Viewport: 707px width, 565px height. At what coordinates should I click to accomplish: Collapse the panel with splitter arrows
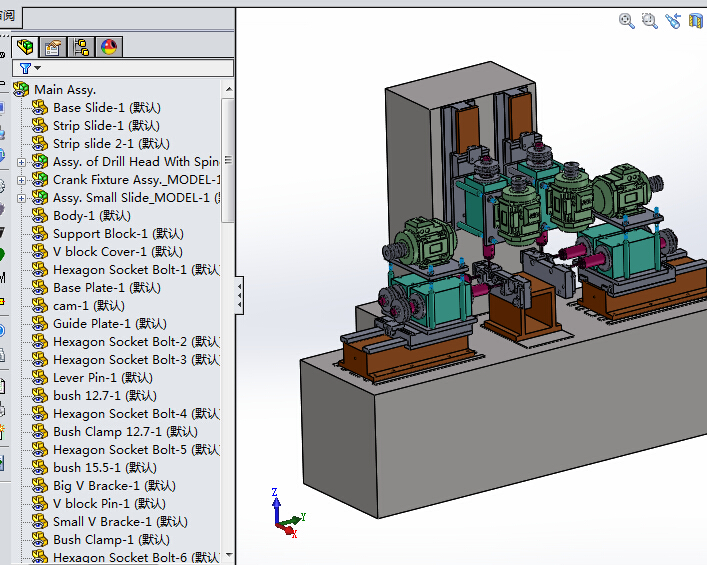(239, 296)
